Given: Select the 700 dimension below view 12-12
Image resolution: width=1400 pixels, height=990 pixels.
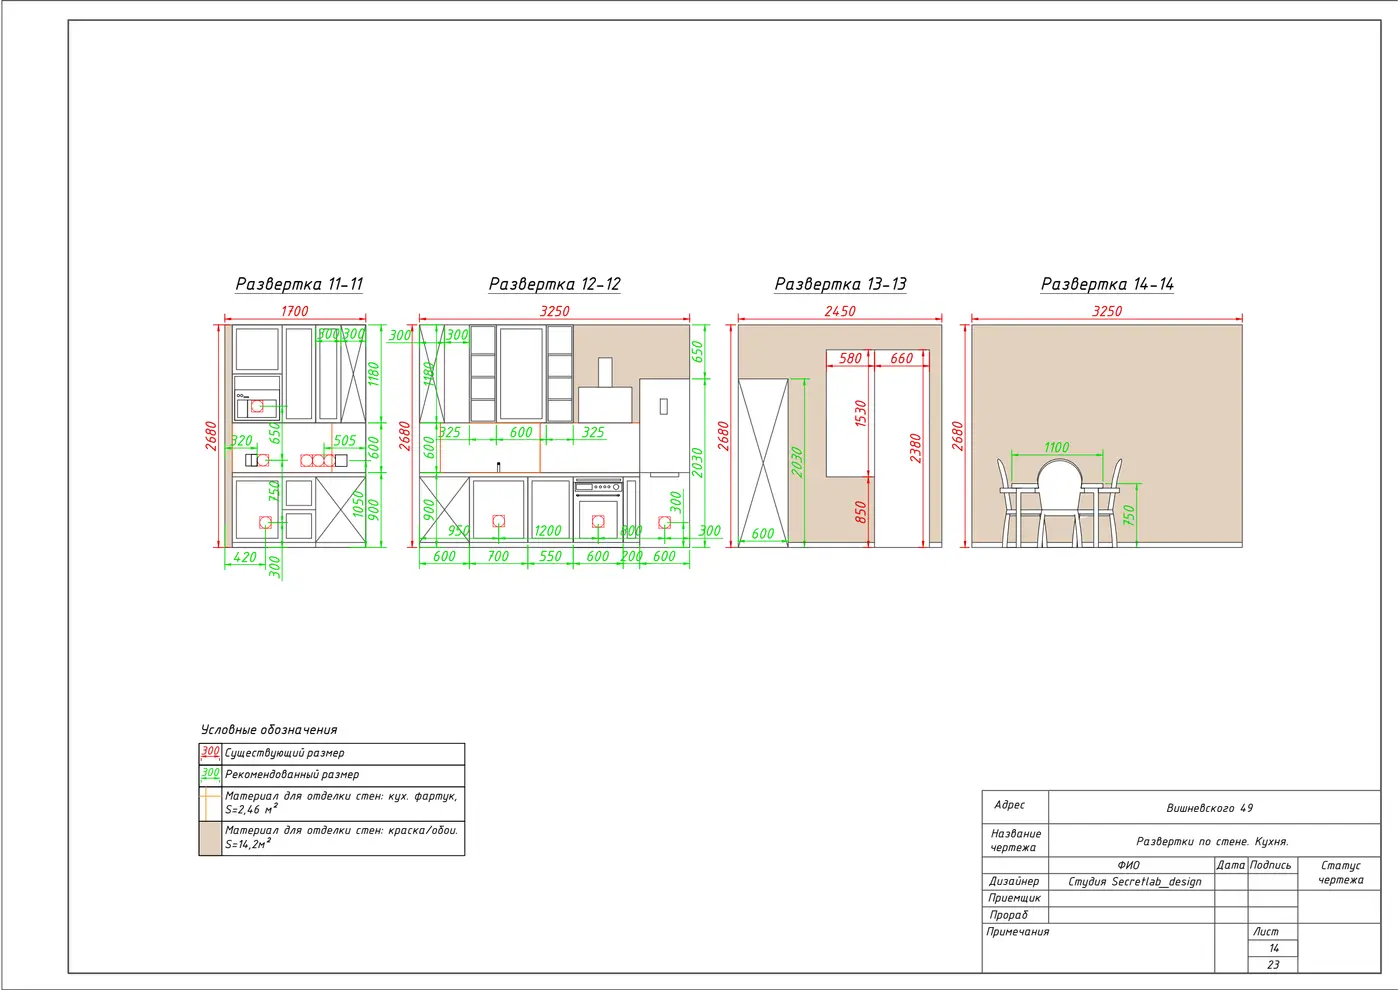Looking at the screenshot, I should pyautogui.click(x=498, y=556).
